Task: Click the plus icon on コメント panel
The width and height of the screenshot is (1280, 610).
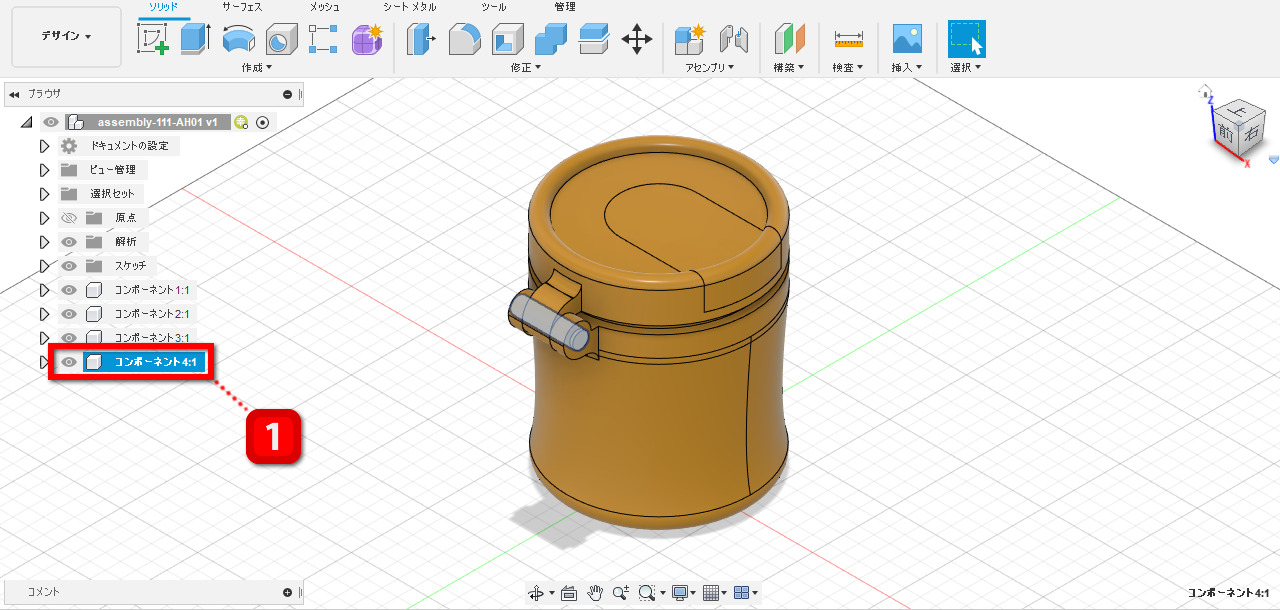Action: click(288, 592)
